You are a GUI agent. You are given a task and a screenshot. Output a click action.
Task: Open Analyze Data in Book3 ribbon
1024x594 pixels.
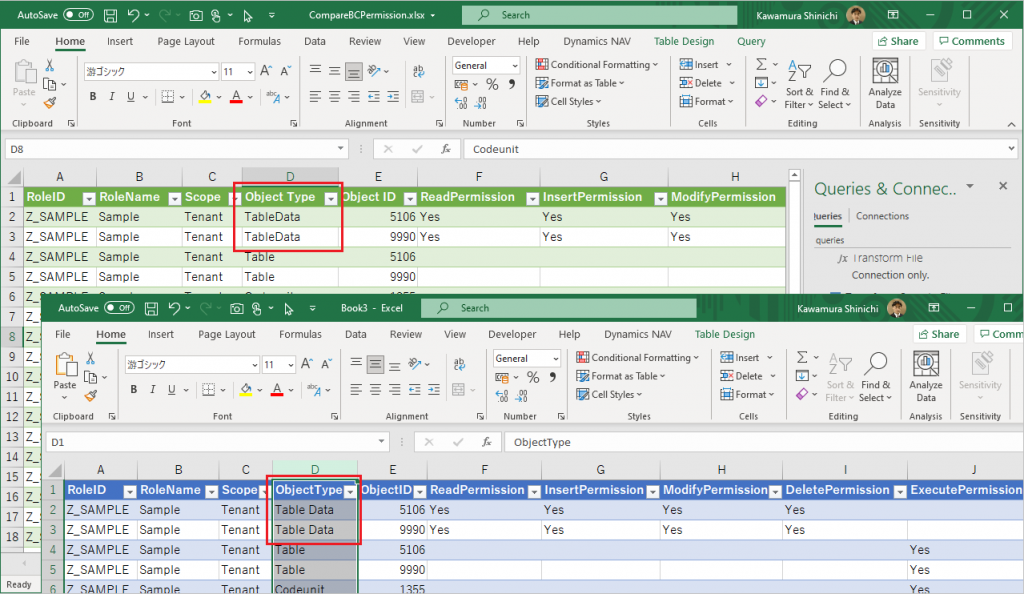click(x=925, y=377)
